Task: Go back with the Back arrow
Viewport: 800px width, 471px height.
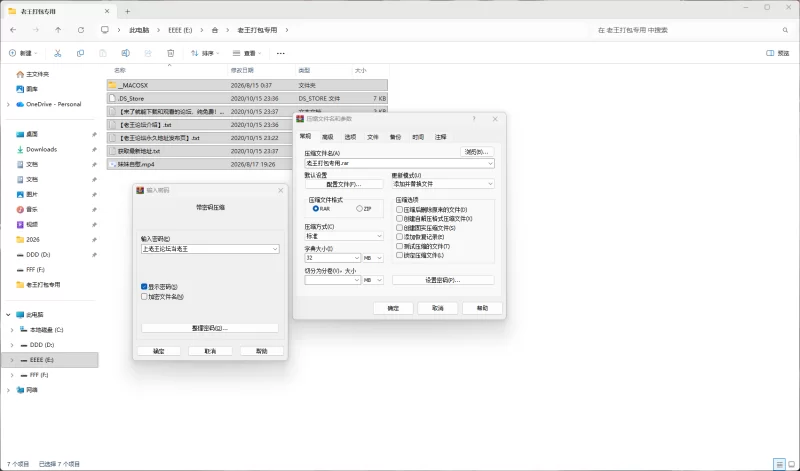Action: click(x=13, y=30)
